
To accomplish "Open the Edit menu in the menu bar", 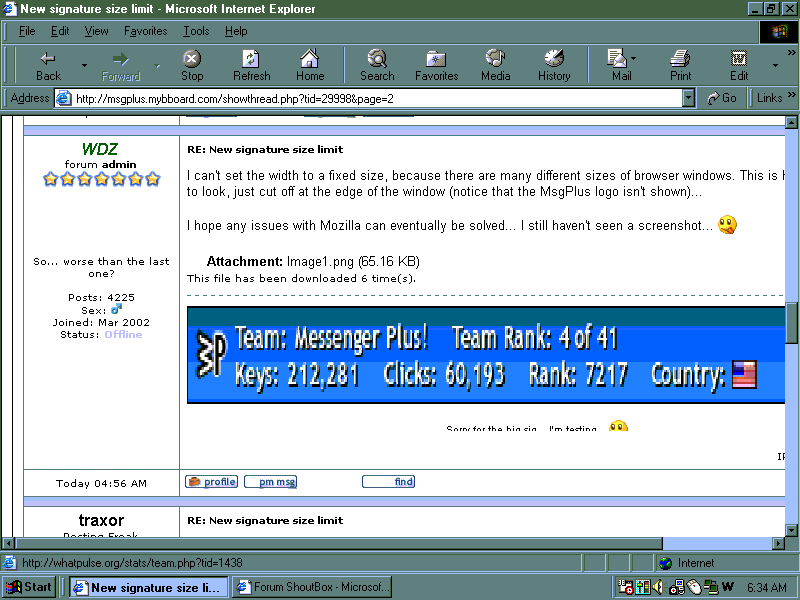I will (x=60, y=31).
